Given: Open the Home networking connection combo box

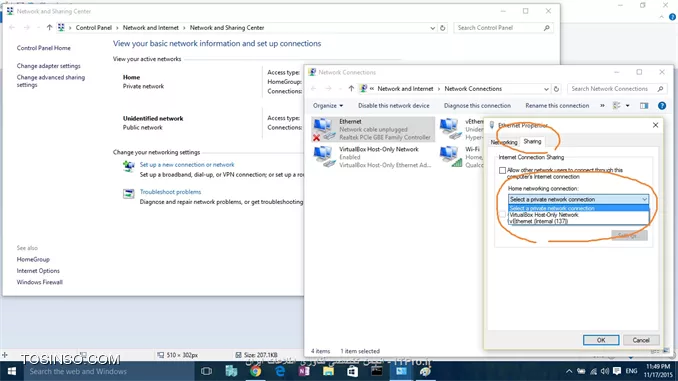Looking at the screenshot, I should click(x=578, y=199).
